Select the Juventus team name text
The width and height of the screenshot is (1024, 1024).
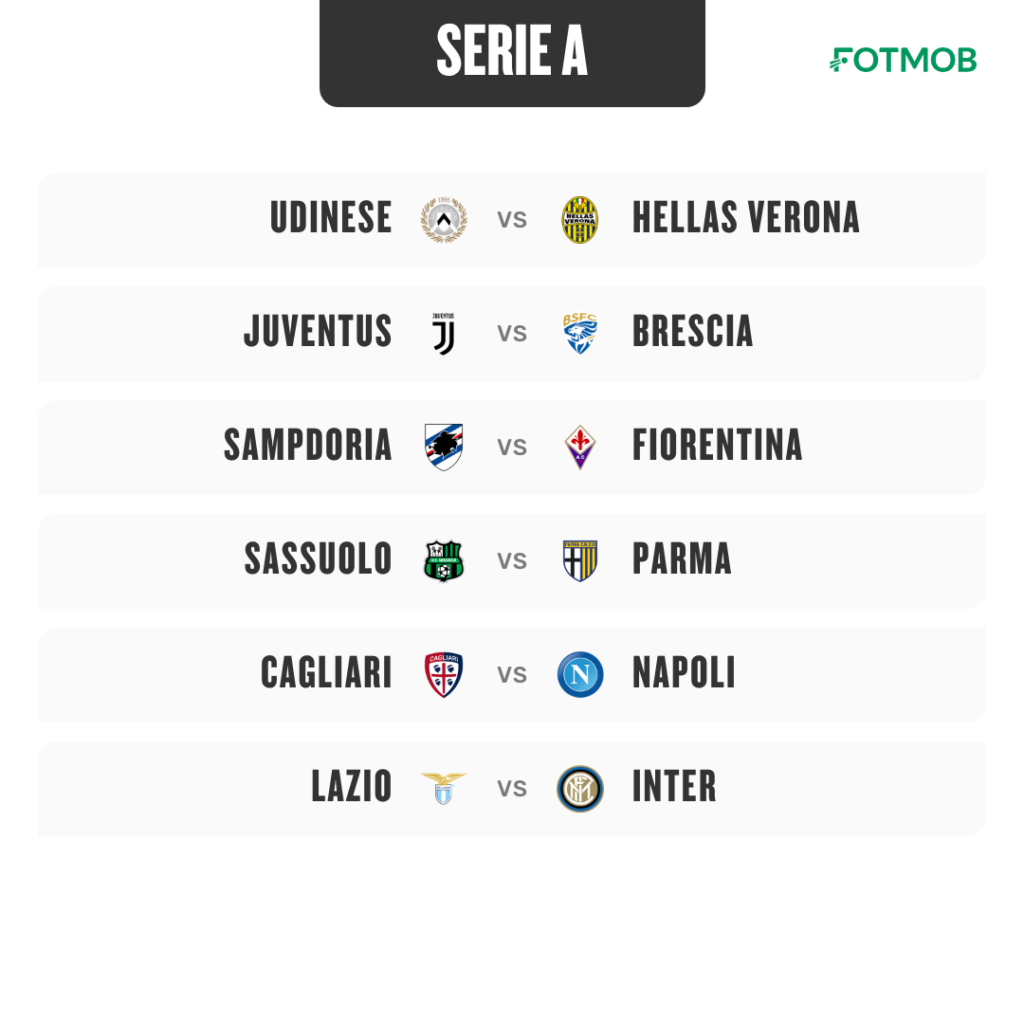(x=318, y=331)
